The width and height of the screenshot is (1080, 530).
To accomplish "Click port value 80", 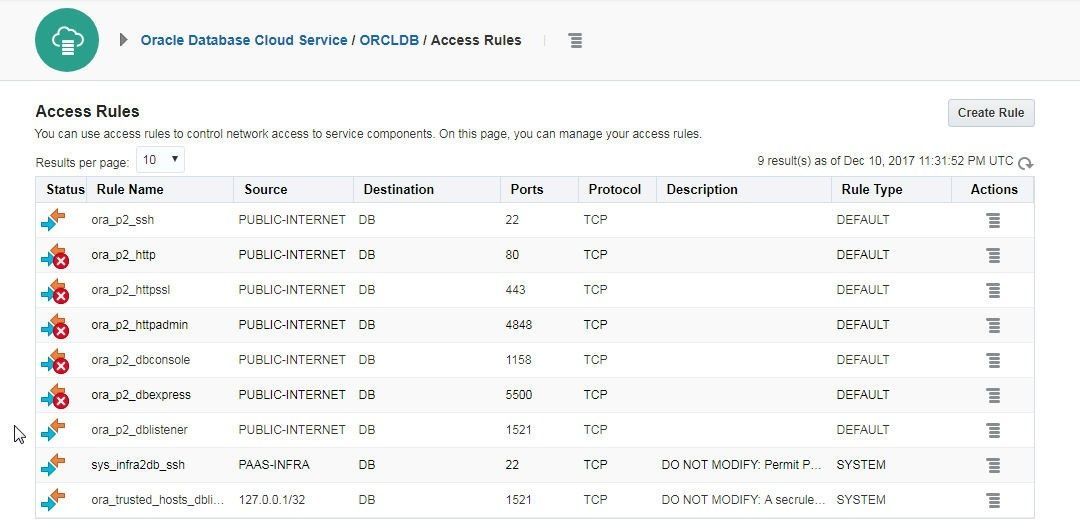I will (512, 255).
